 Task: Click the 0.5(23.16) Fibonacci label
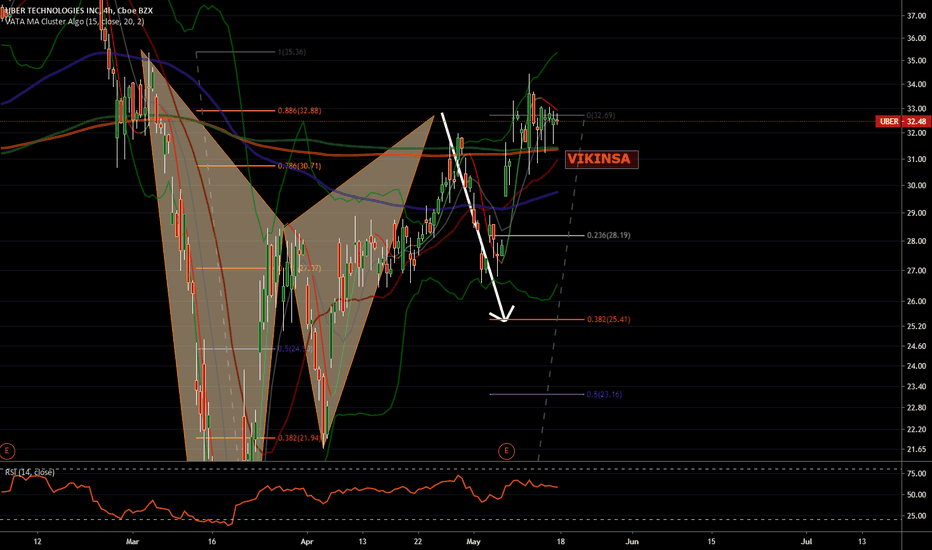(x=604, y=394)
